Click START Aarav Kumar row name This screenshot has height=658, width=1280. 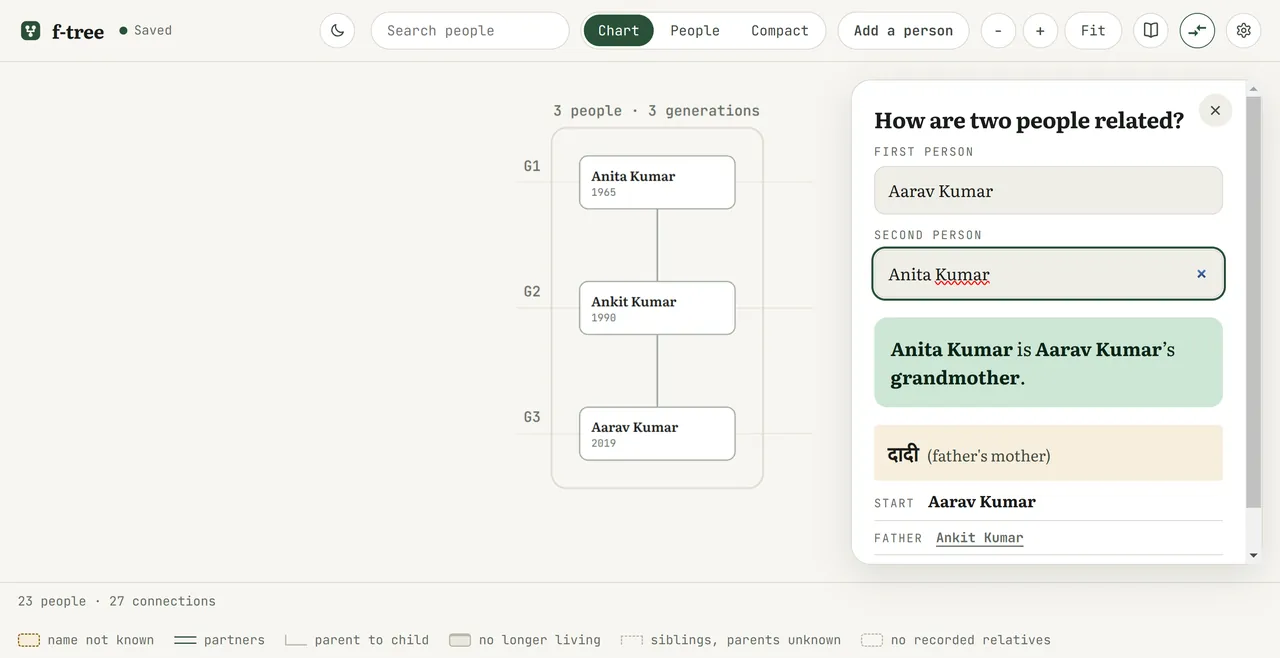[x=982, y=502]
